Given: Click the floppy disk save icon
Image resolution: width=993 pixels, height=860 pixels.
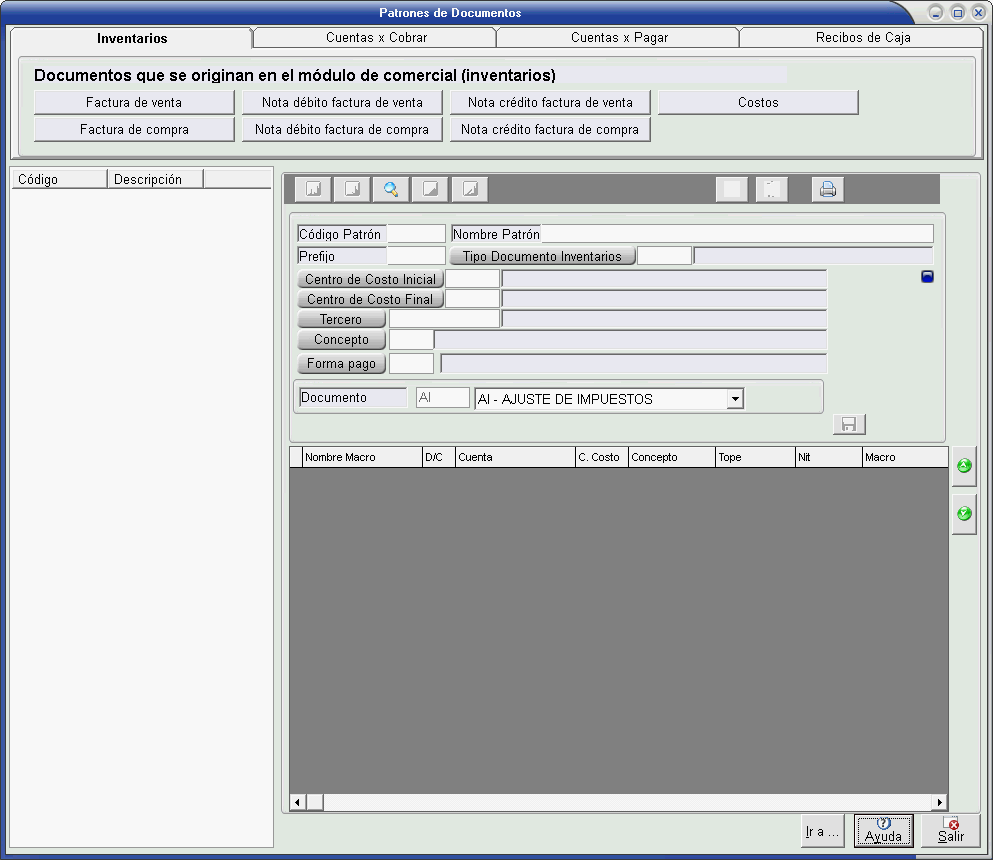Looking at the screenshot, I should [849, 425].
